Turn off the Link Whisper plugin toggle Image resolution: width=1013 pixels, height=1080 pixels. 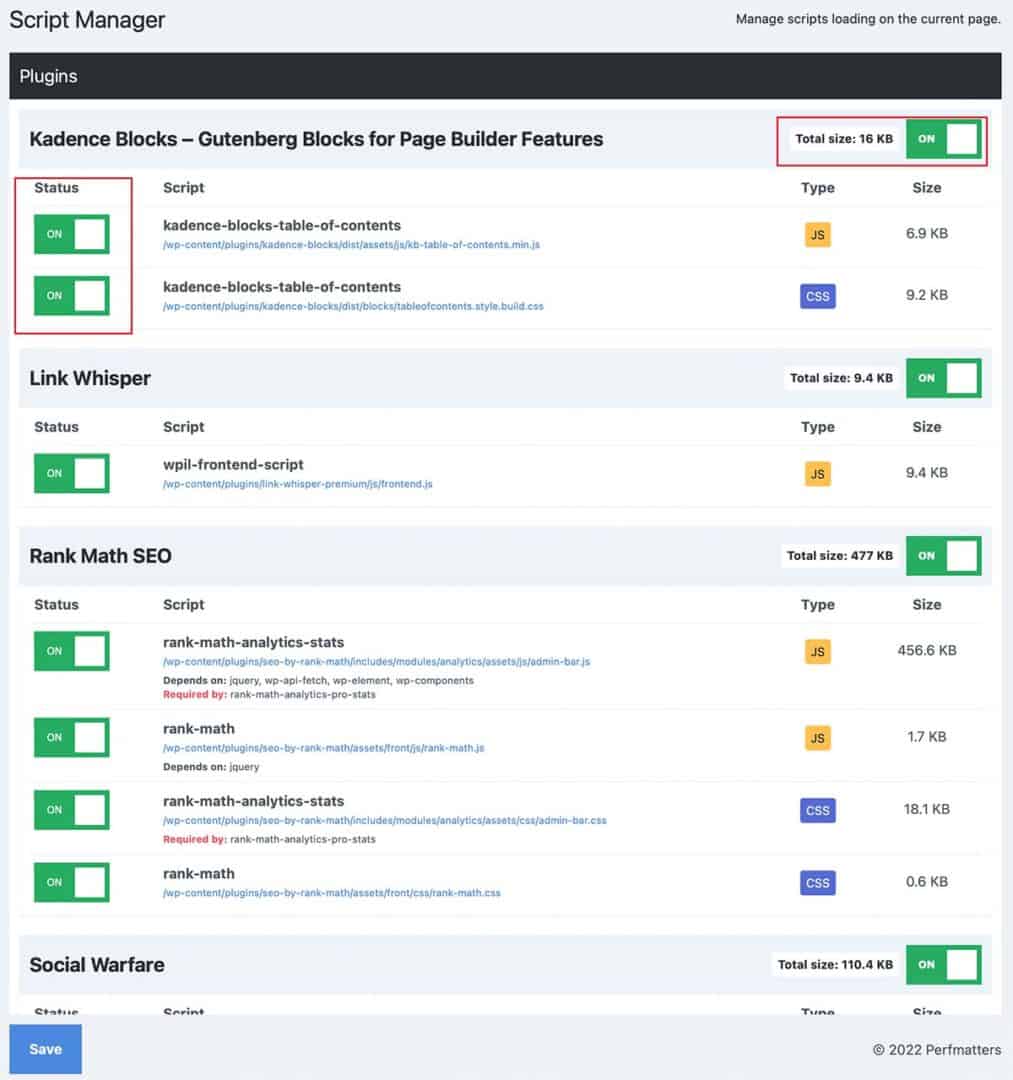[943, 378]
